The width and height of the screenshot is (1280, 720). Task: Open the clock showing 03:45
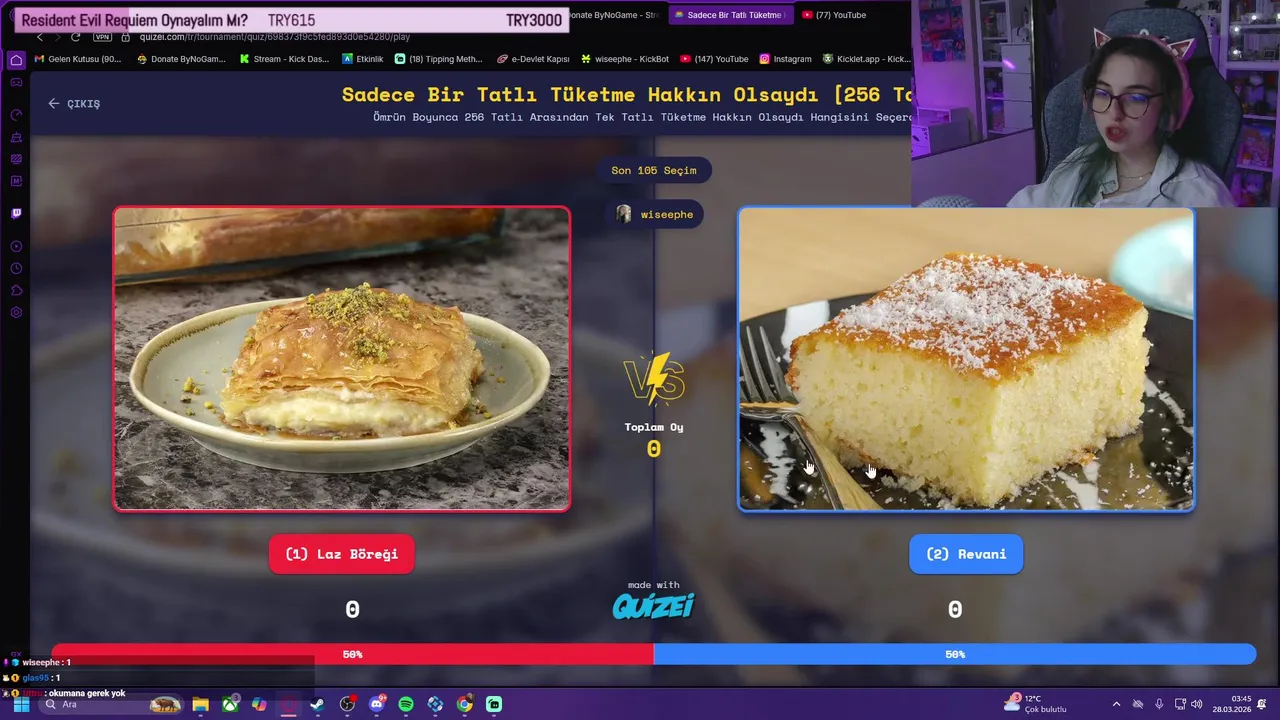[x=1232, y=704]
